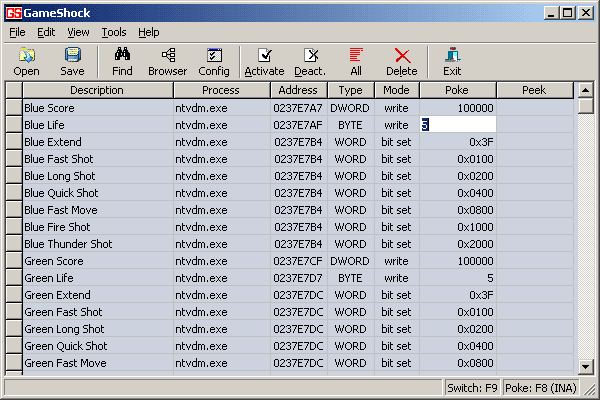600x400 pixels.
Task: Click DWORD type of Blue Score
Action: (350, 108)
